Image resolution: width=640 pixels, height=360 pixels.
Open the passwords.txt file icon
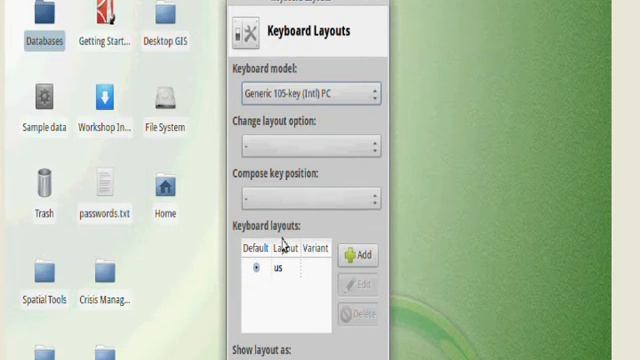click(x=104, y=182)
